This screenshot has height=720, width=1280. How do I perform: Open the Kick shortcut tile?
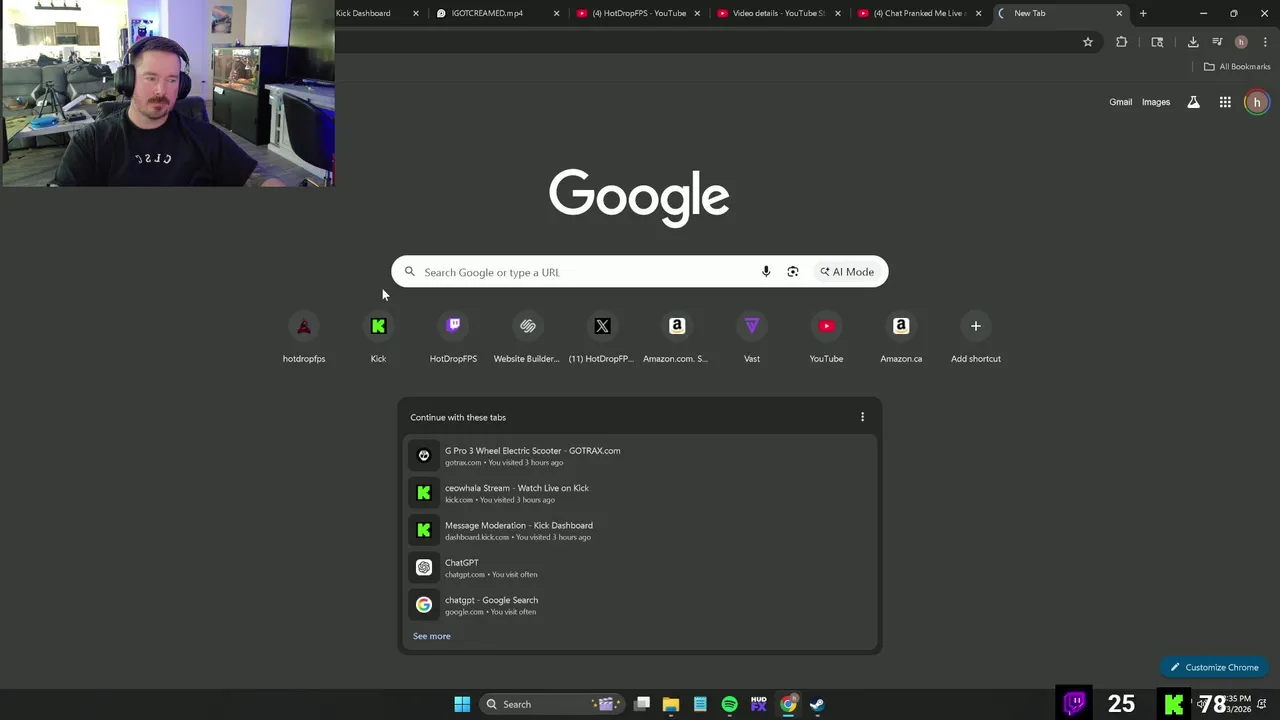coord(378,338)
